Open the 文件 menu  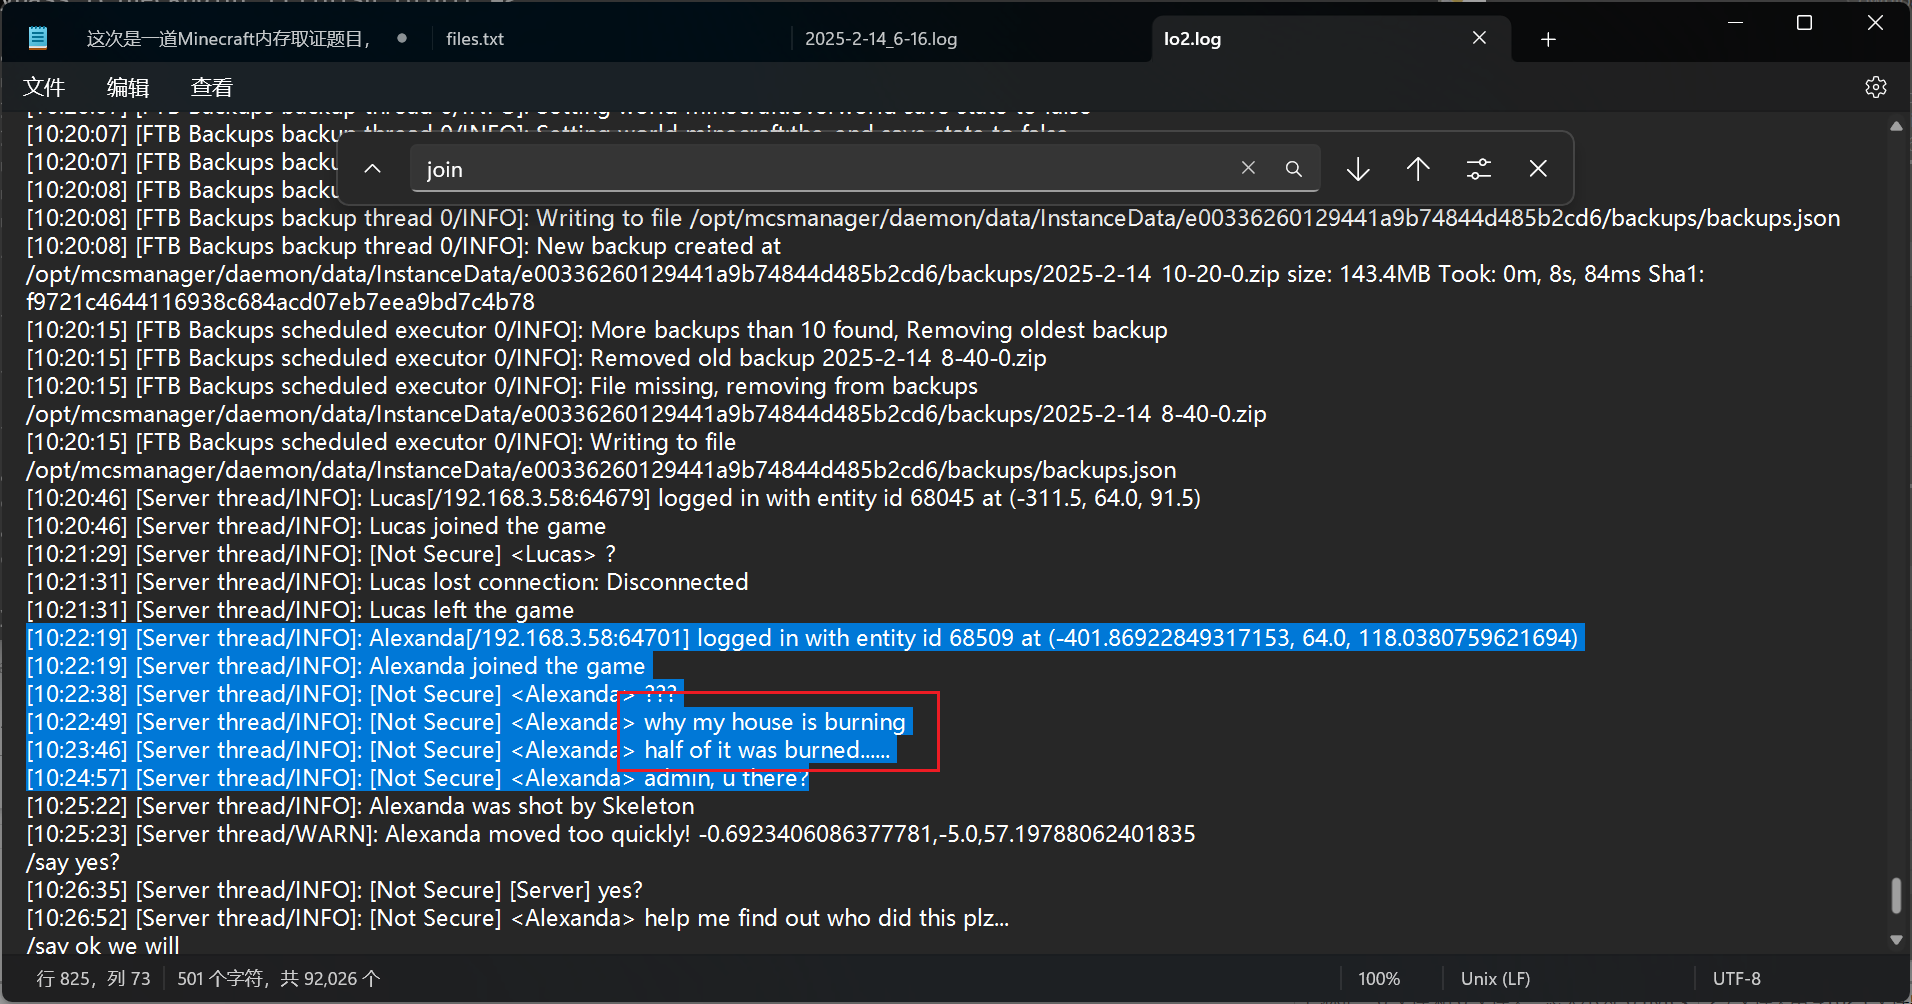[44, 88]
